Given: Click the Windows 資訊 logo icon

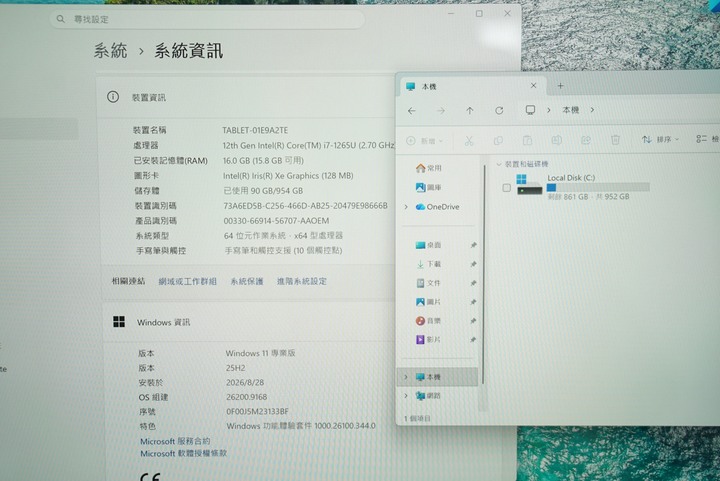Looking at the screenshot, I should click(119, 322).
